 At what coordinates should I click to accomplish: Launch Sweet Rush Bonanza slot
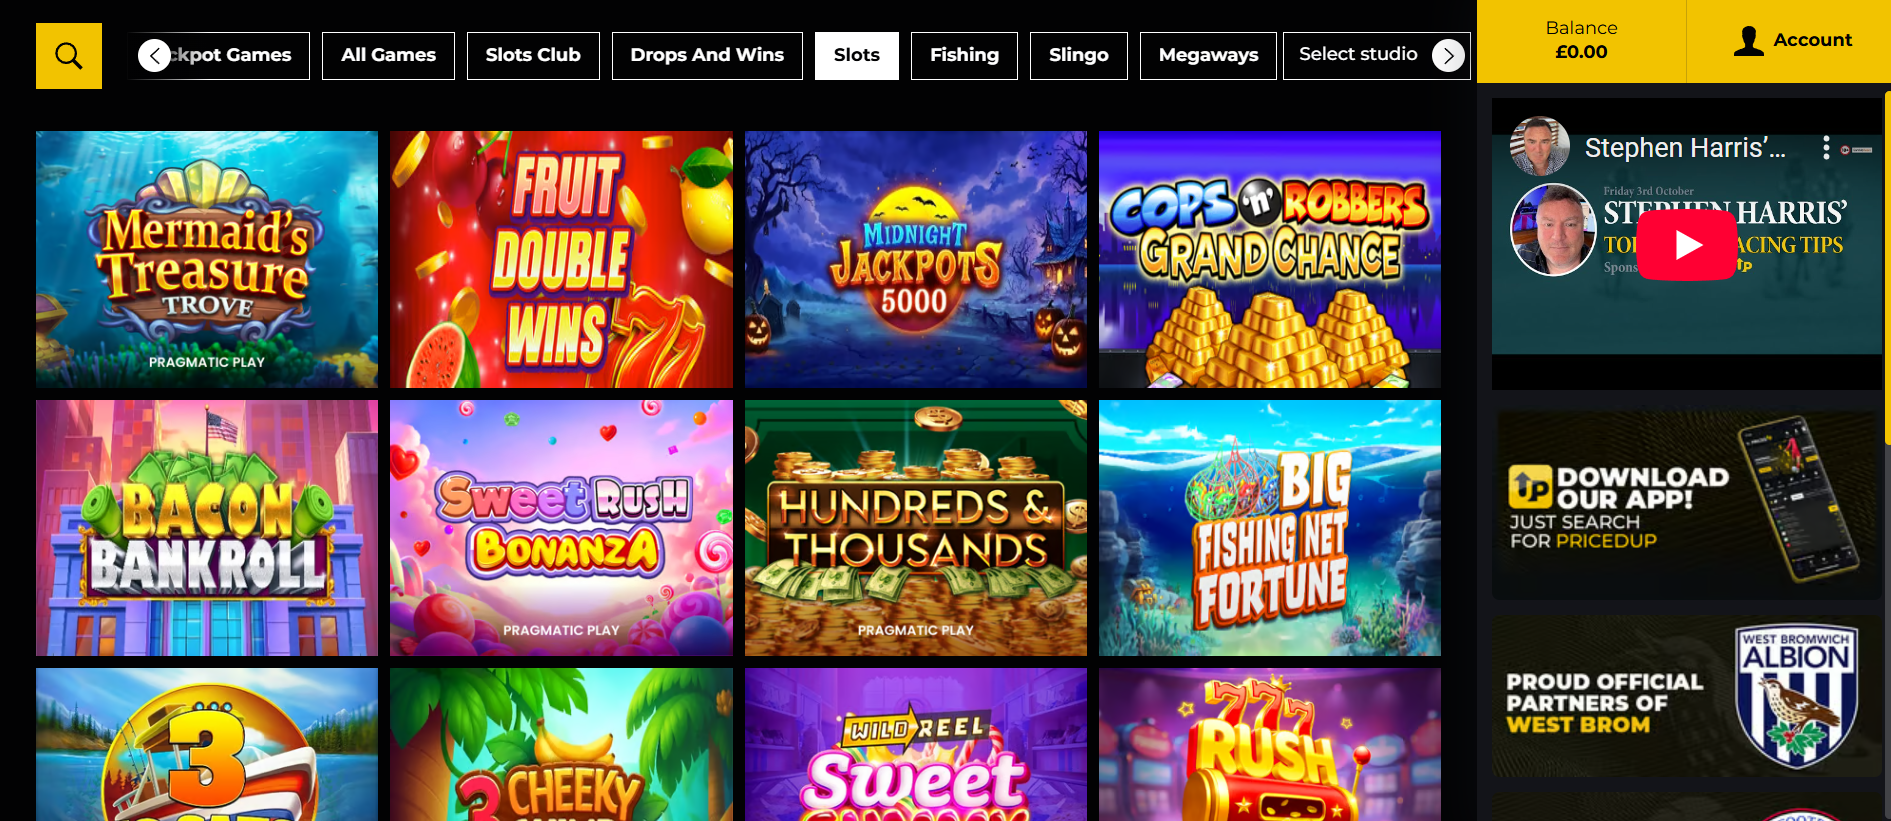pos(561,528)
